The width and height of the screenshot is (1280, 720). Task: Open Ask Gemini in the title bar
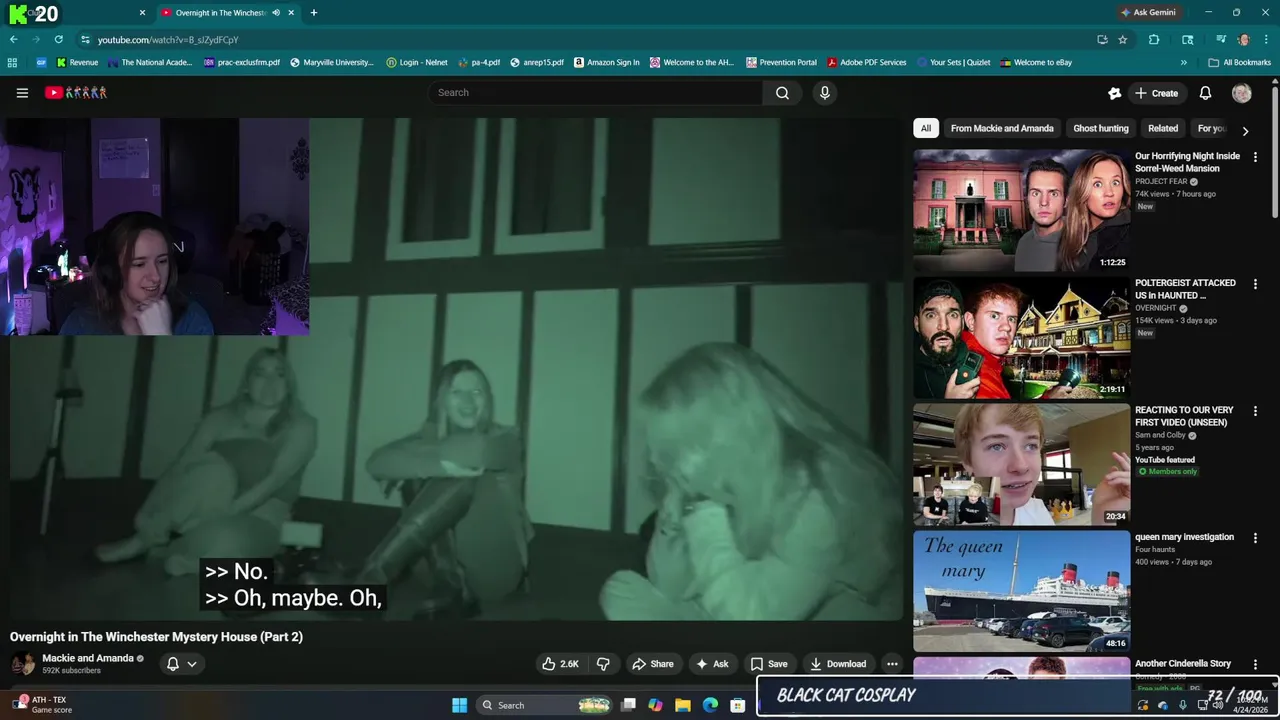coord(1148,13)
